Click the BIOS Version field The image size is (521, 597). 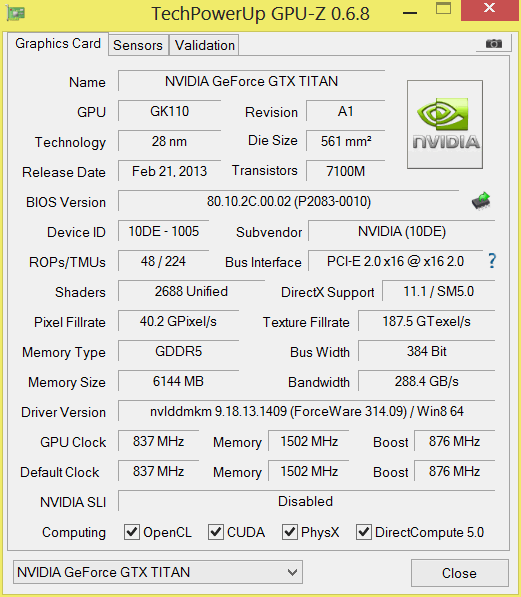click(x=289, y=201)
